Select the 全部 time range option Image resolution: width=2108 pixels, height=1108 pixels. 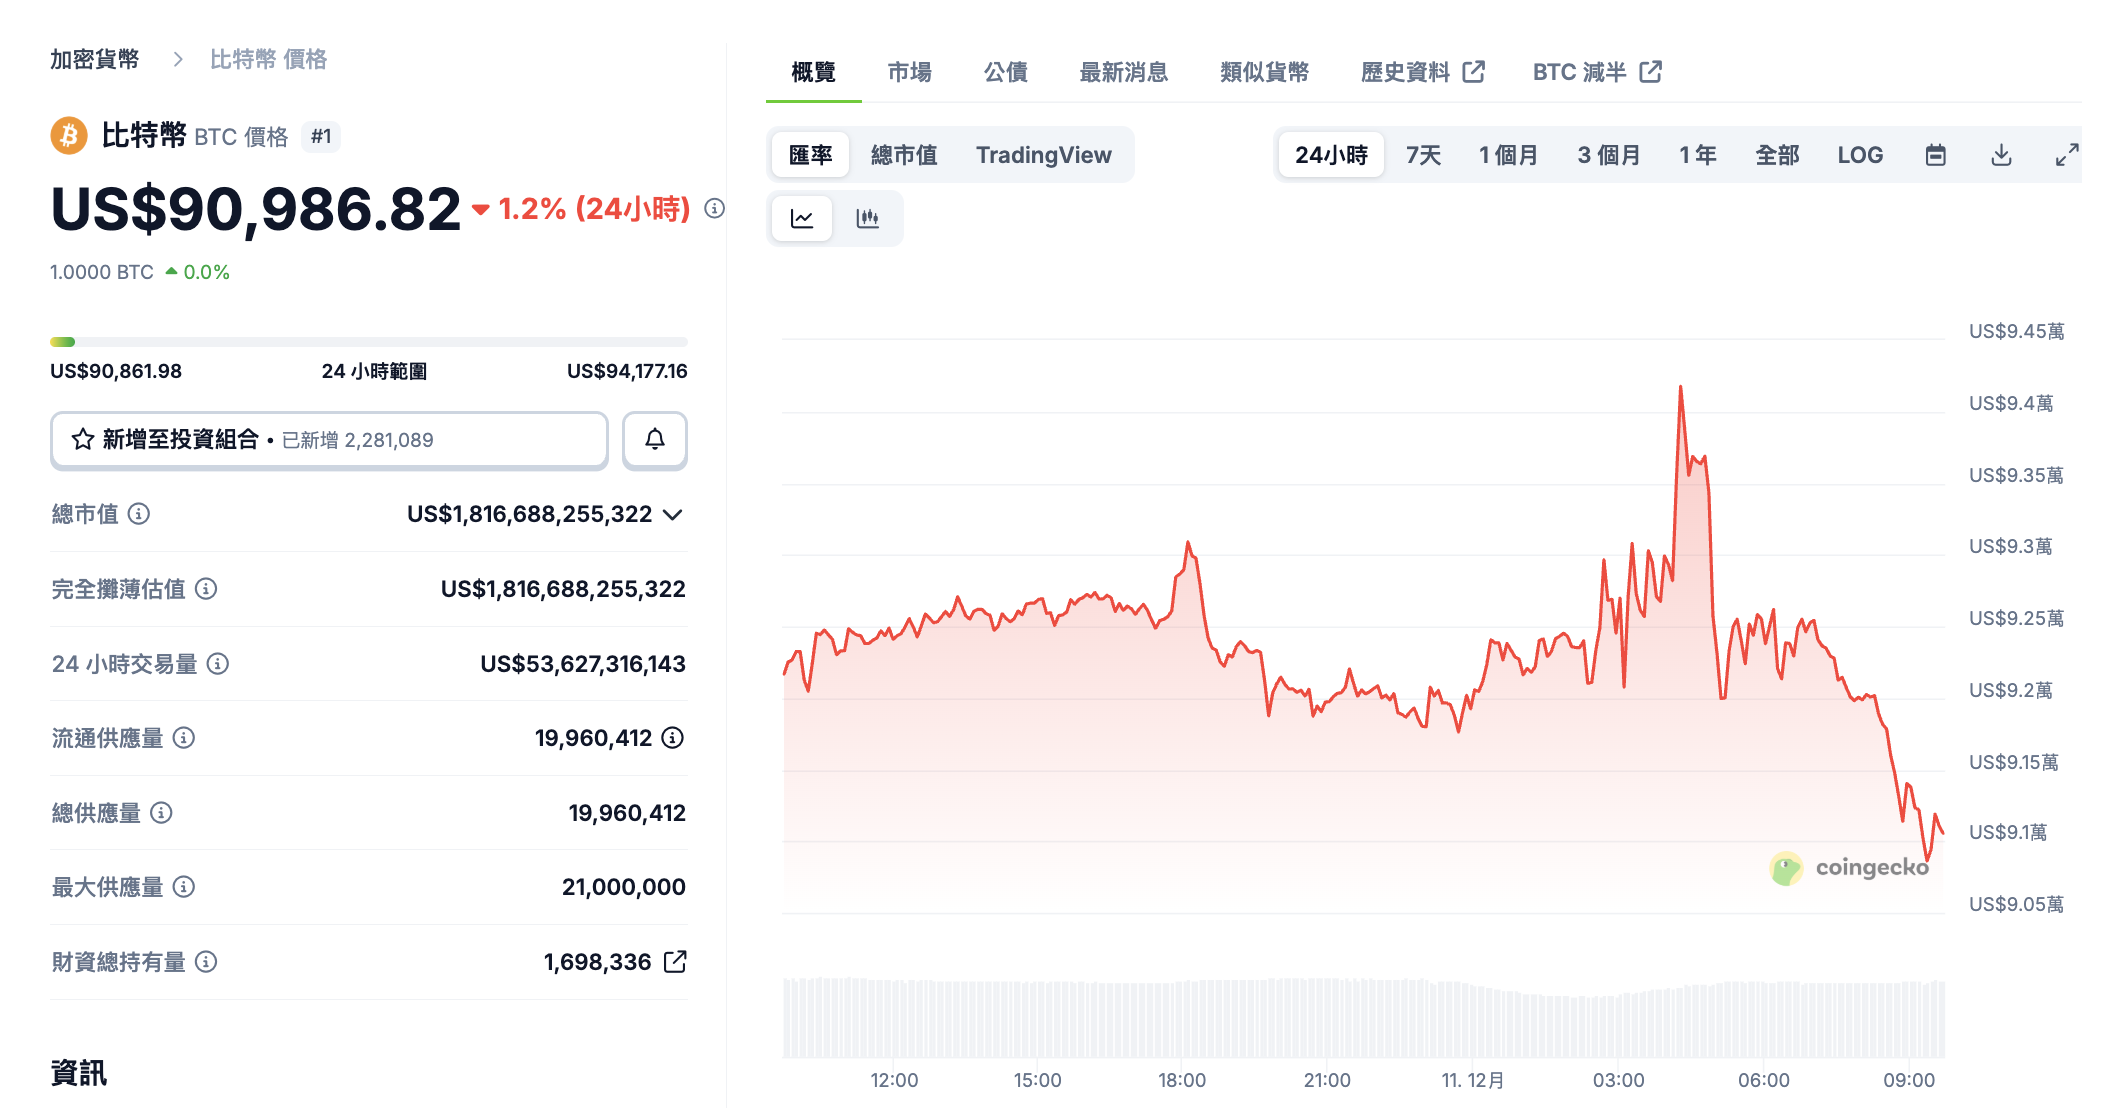[x=1776, y=155]
